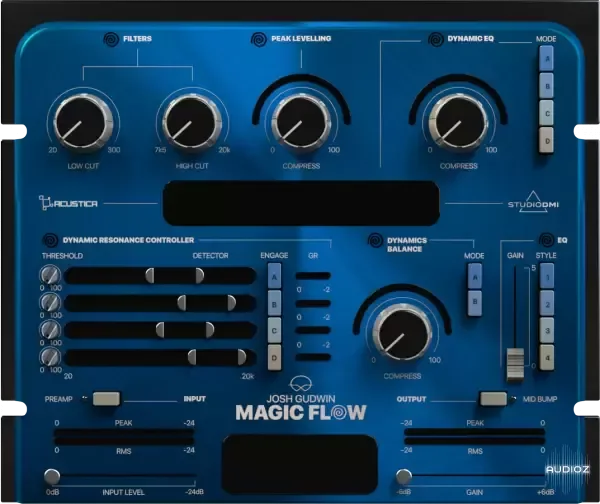The height and width of the screenshot is (504, 600).
Task: Click band C threshold knob
Action: point(51,329)
